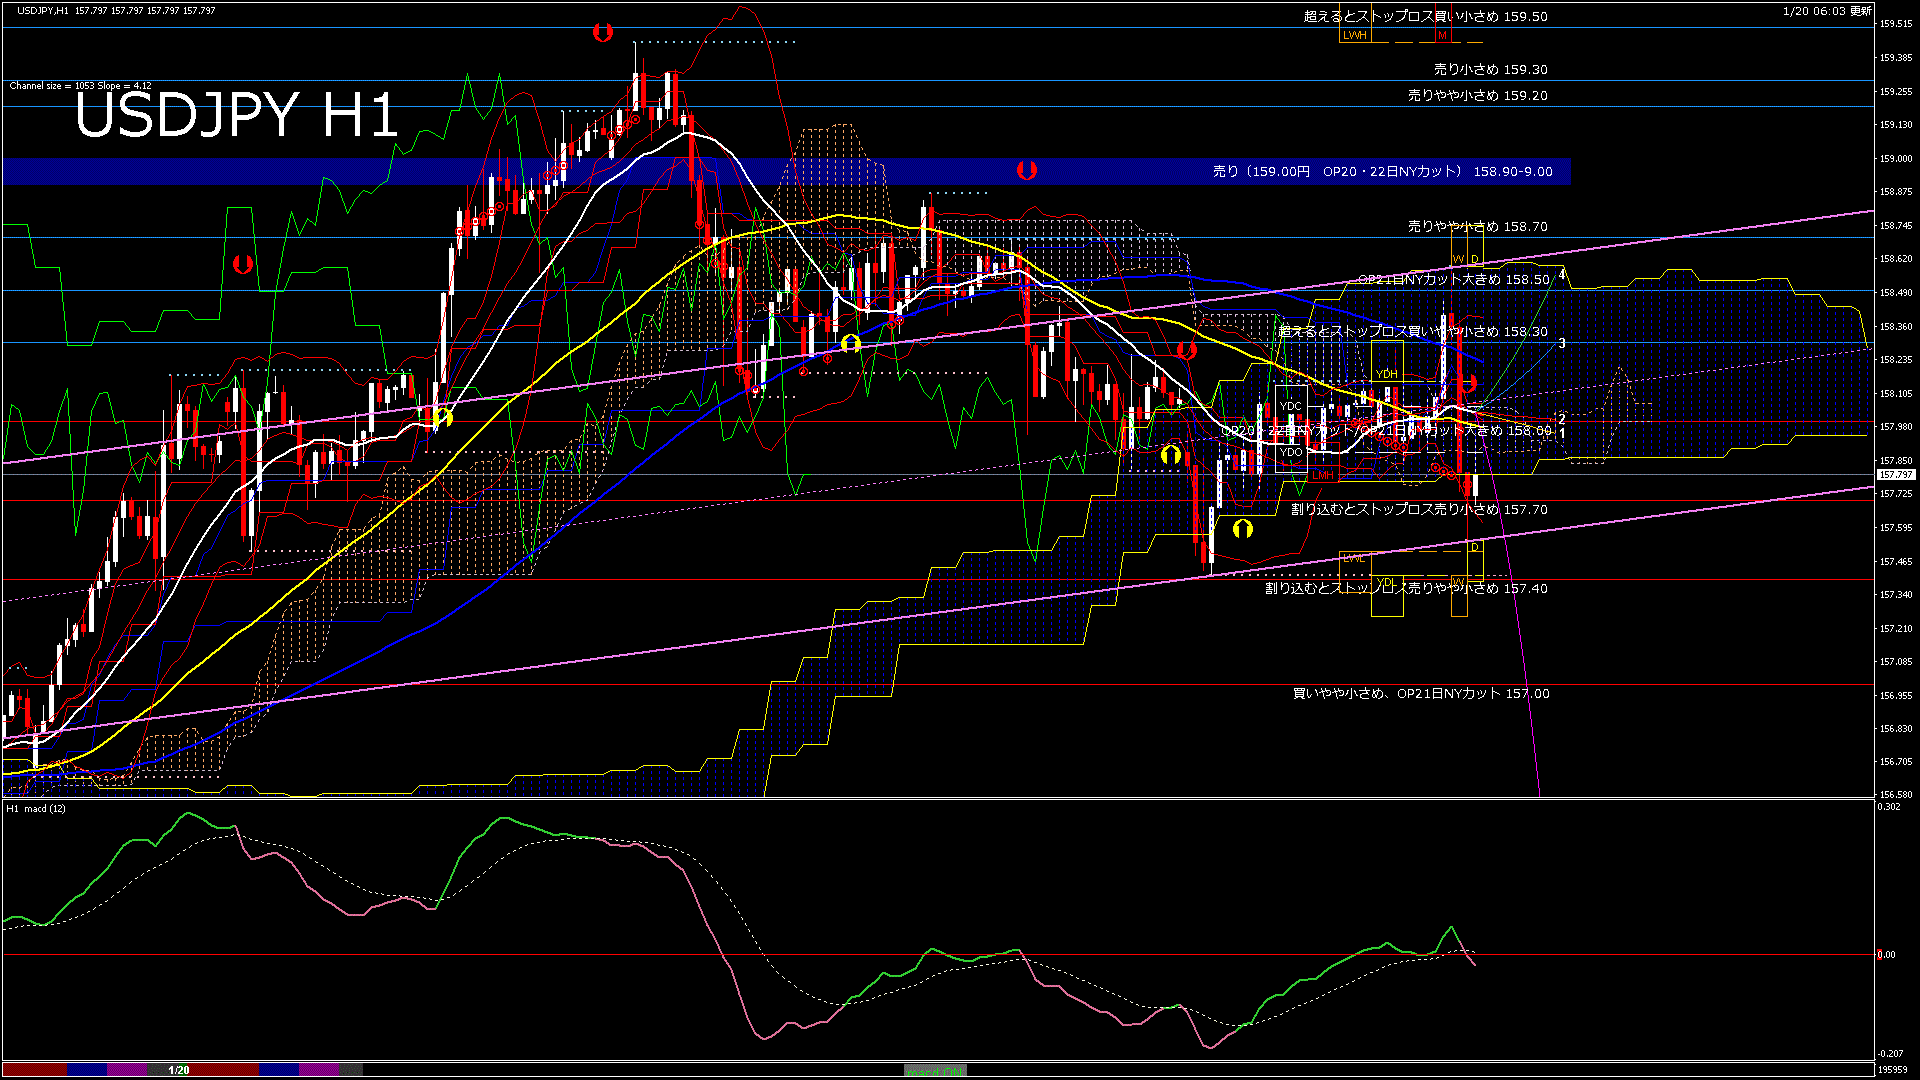Click the 157.70 stop-loss sell line label

tap(1418, 510)
